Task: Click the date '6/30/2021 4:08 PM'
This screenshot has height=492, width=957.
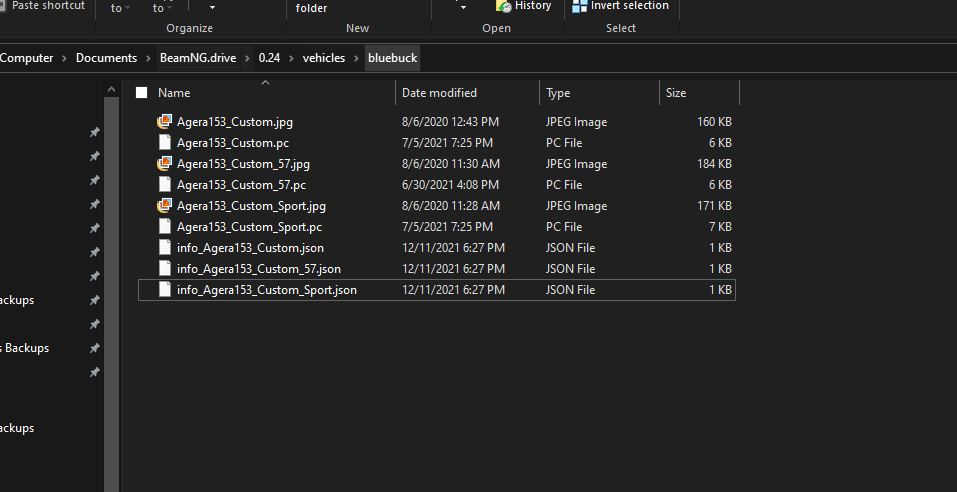Action: [x=450, y=184]
